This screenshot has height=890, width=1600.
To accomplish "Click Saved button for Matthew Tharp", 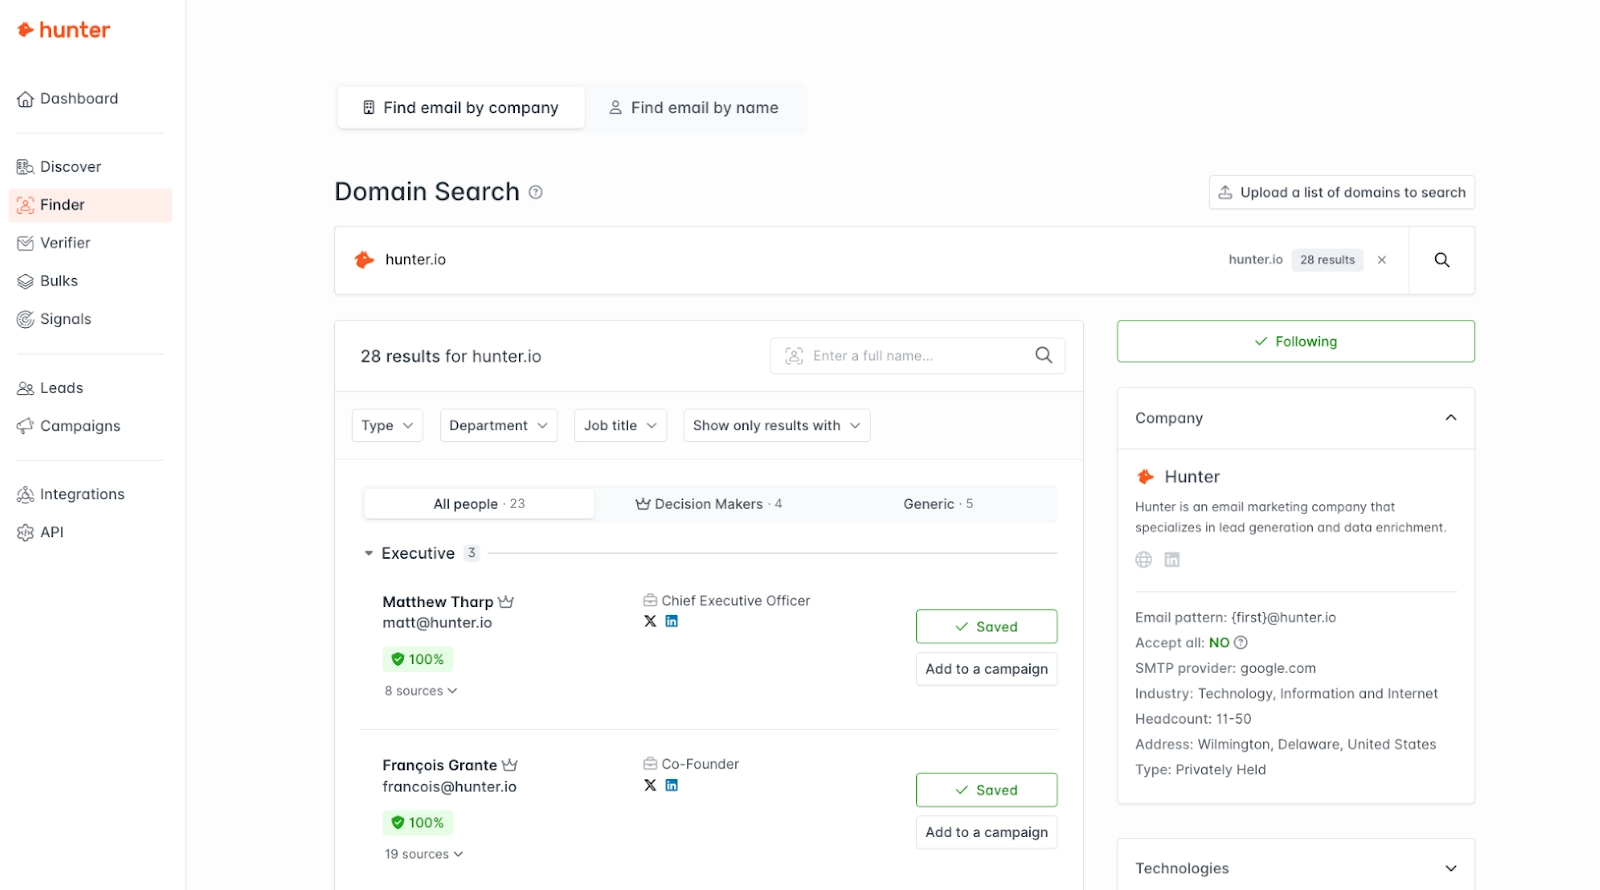I will pos(986,627).
